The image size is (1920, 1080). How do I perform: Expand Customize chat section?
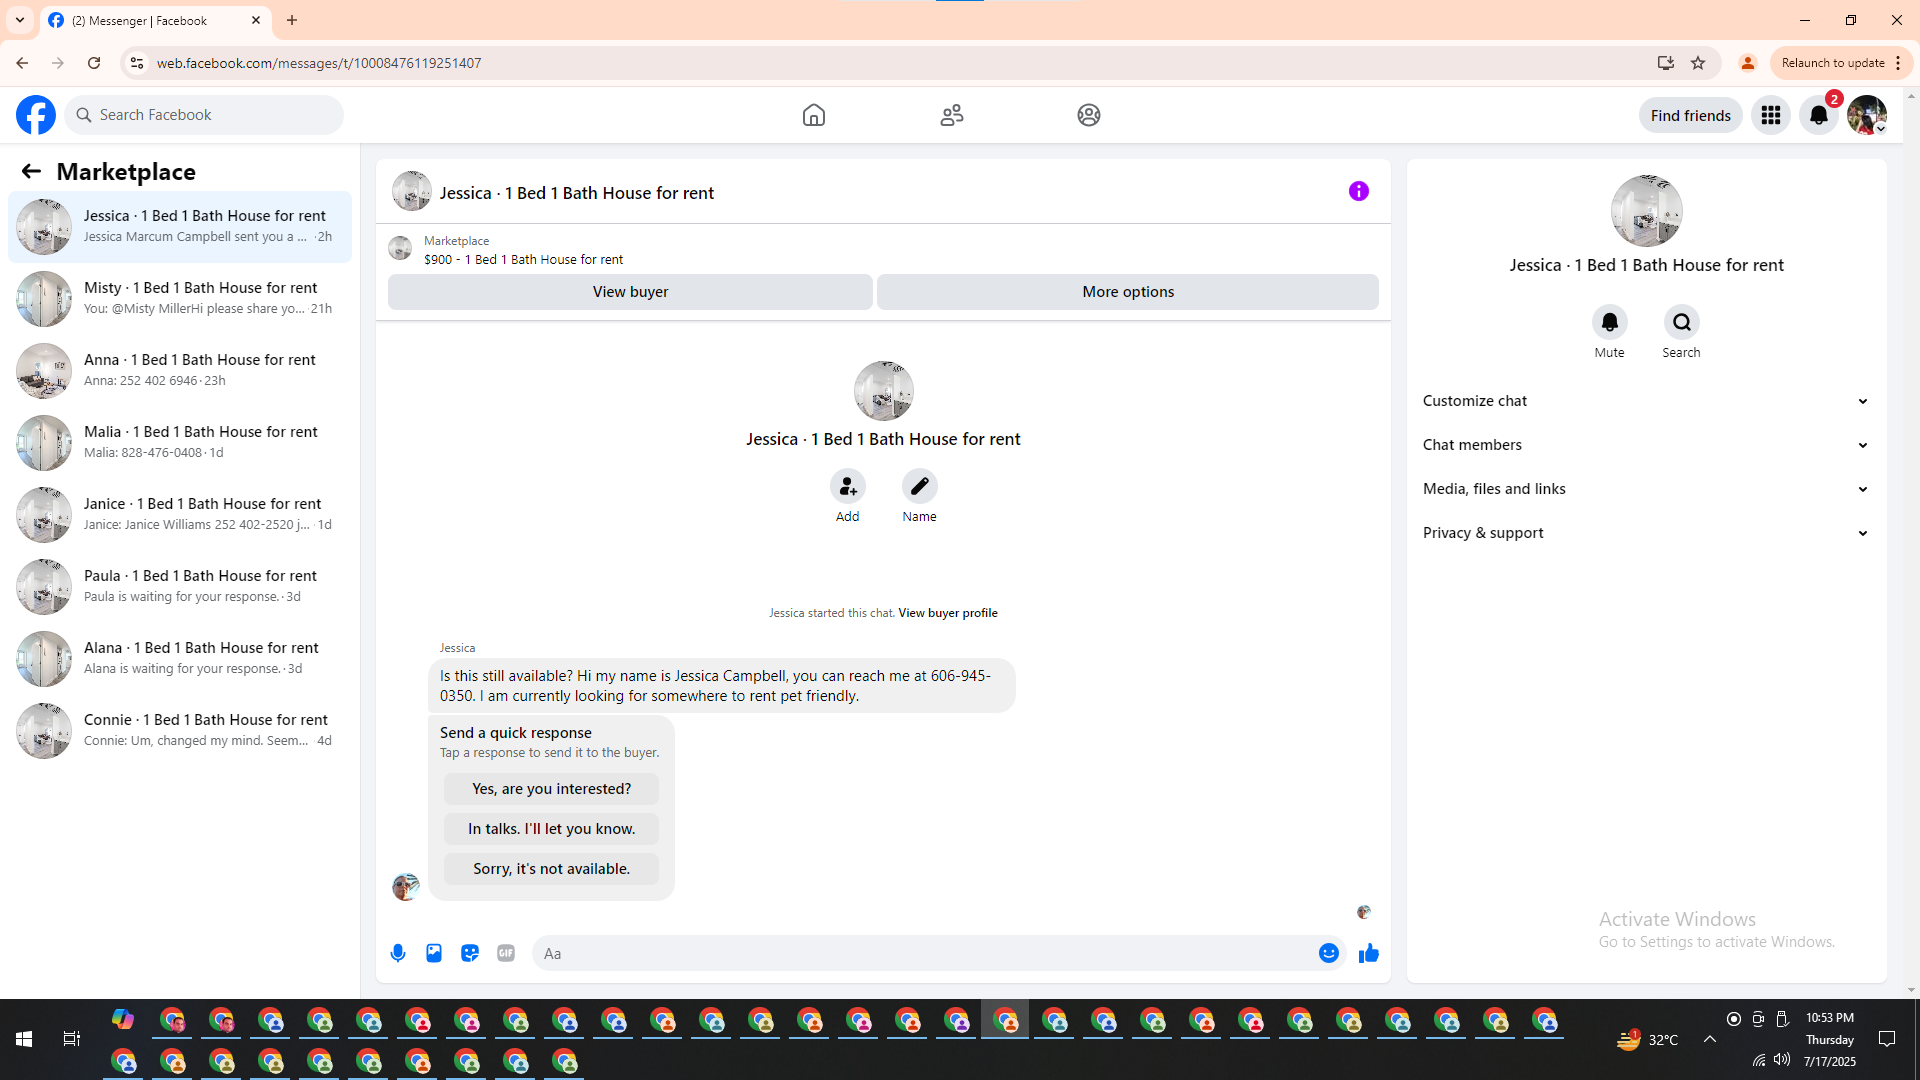[1646, 401]
